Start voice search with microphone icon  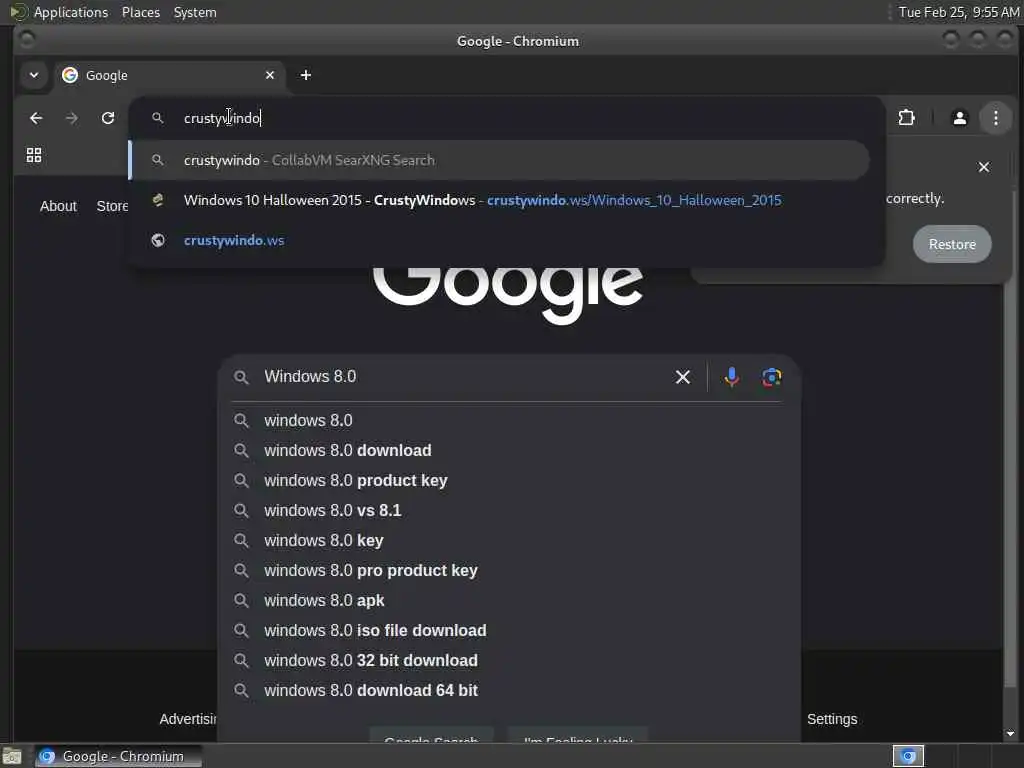[x=731, y=377]
